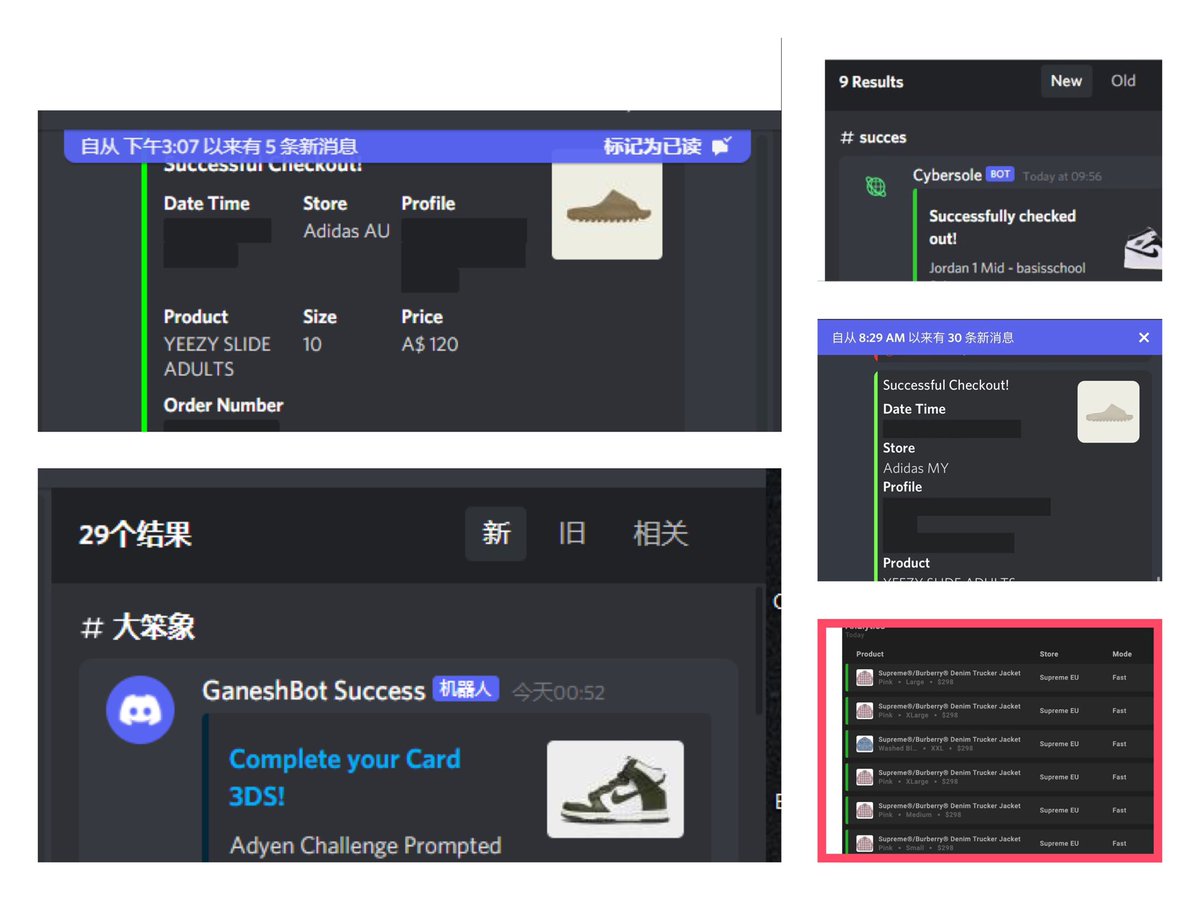Click the GaneshBot Success Discord avatar

point(140,709)
